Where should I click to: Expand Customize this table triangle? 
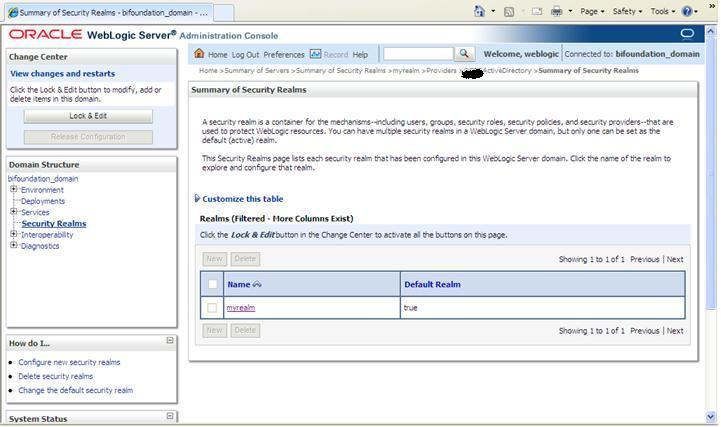(197, 198)
